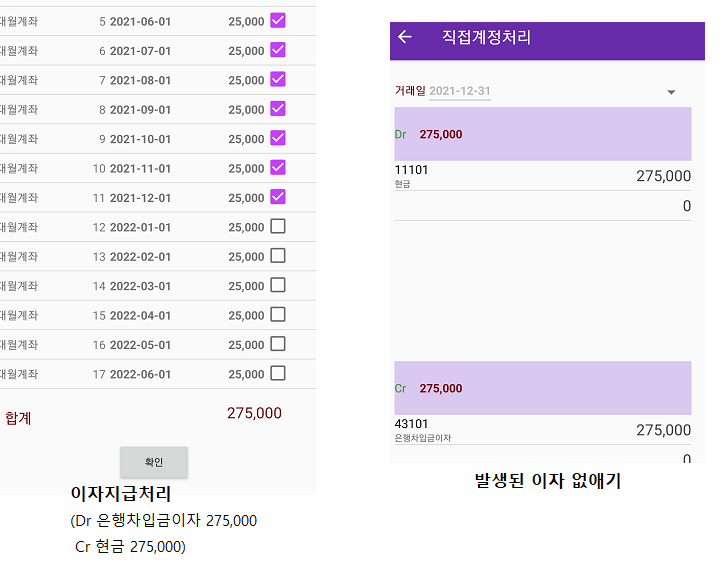Viewport: 723px width, 572px height.
Task: Uncheck the 2021-10-01 row checkbox
Action: pyautogui.click(x=278, y=138)
